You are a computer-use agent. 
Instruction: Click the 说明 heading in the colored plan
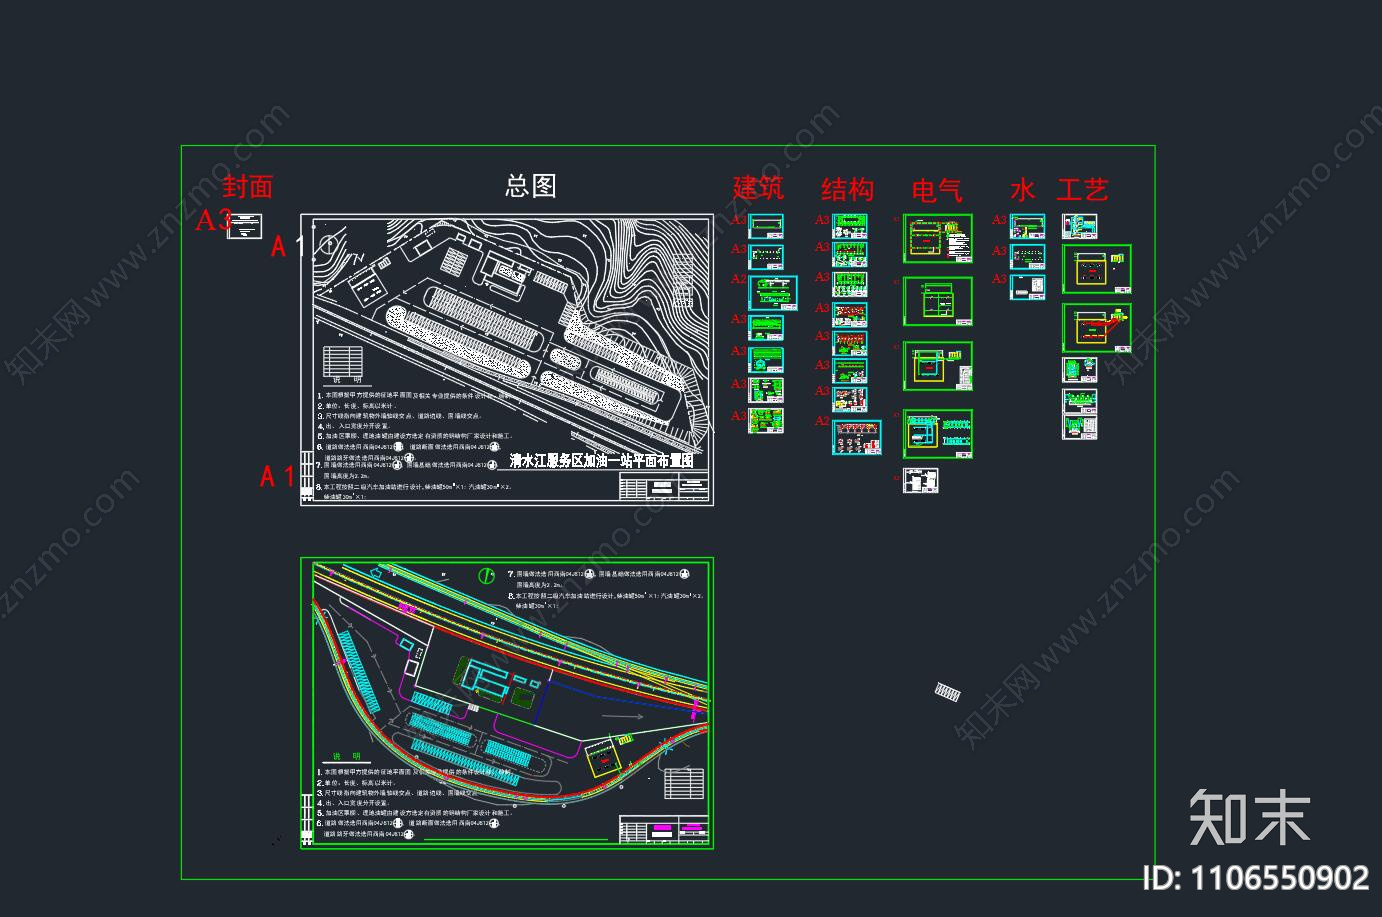tap(347, 757)
